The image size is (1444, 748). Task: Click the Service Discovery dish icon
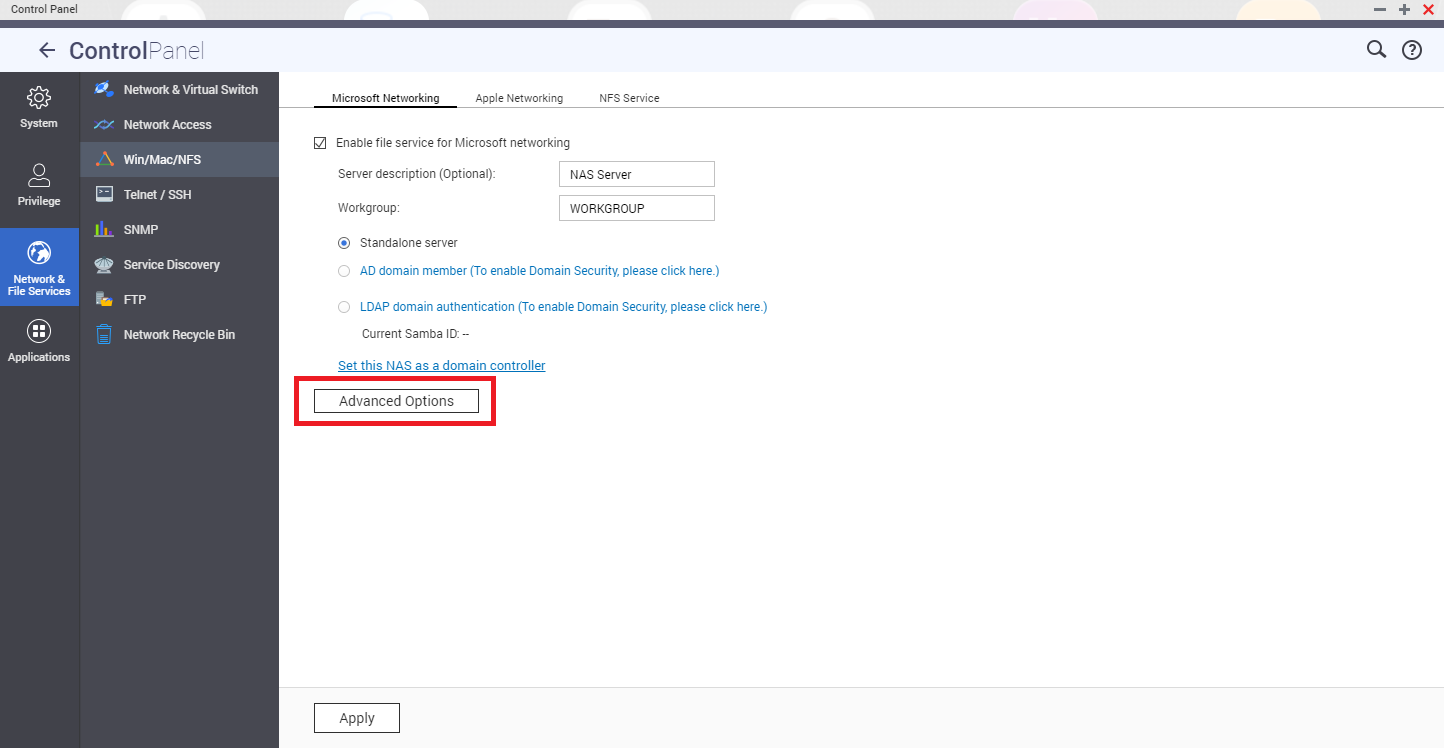tap(103, 265)
